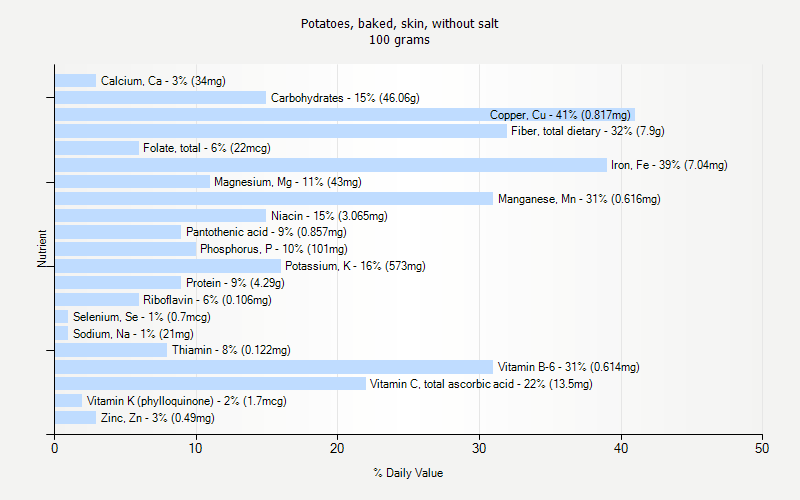
Task: Click the 'Manganese, Mn - 31% (0.616mg)' label
Action: [579, 198]
